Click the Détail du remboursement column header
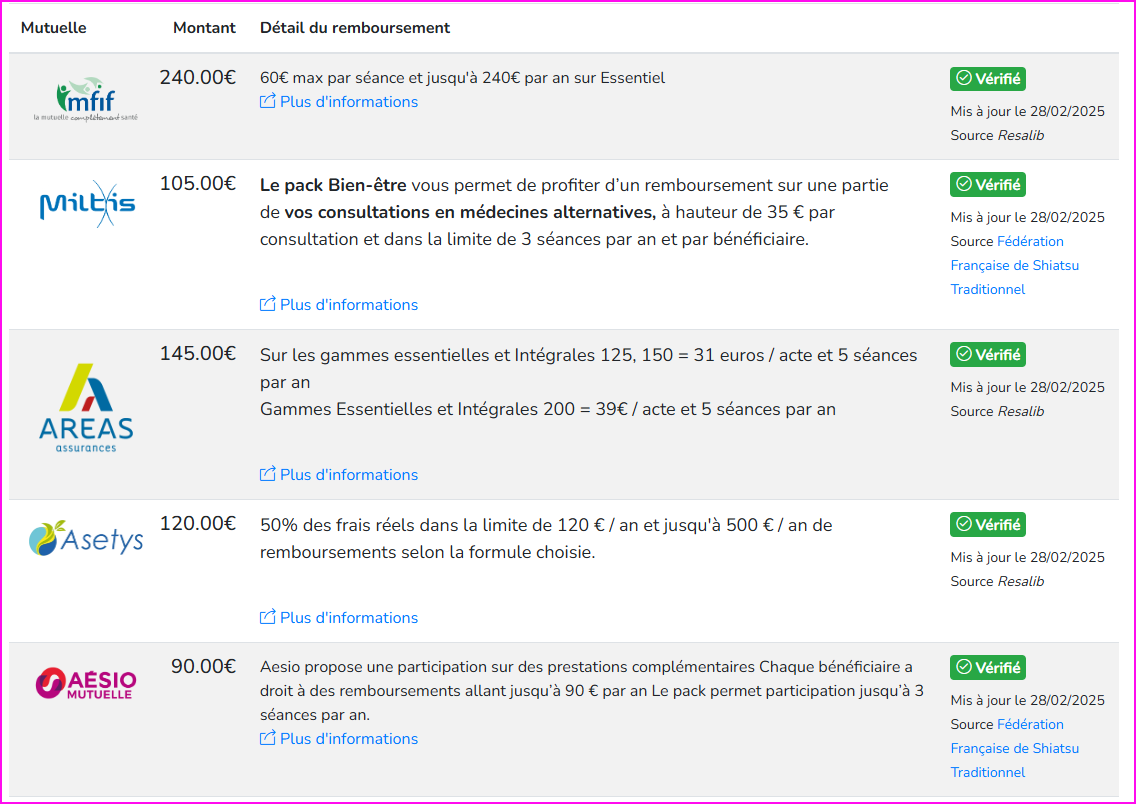This screenshot has width=1136, height=804. tap(355, 28)
